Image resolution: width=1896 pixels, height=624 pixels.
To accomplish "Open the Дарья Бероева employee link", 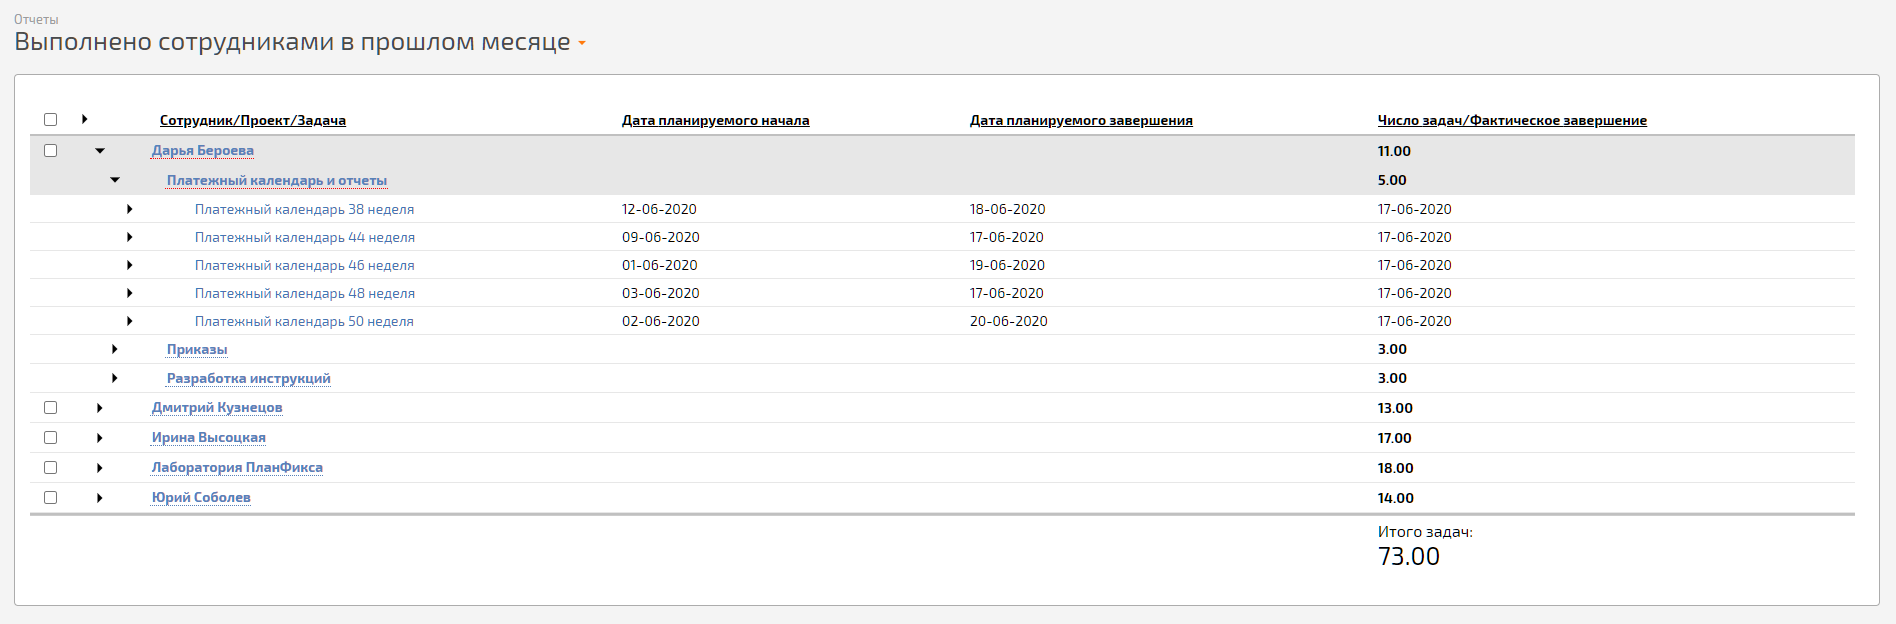I will tap(203, 151).
